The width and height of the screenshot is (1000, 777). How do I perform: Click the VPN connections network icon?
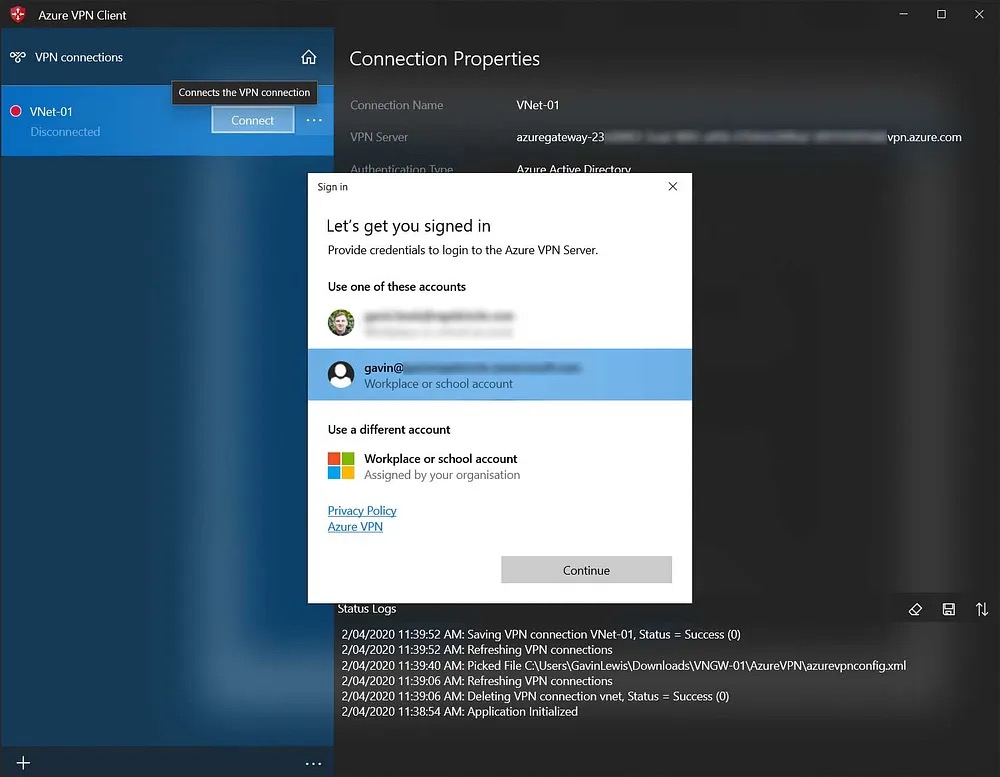[x=18, y=57]
